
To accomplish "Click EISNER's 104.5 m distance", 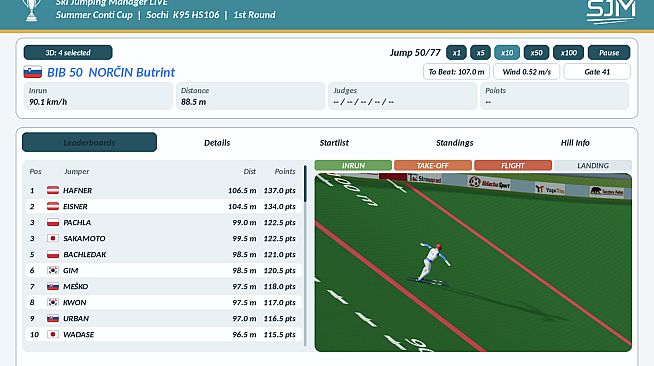I will [x=242, y=206].
